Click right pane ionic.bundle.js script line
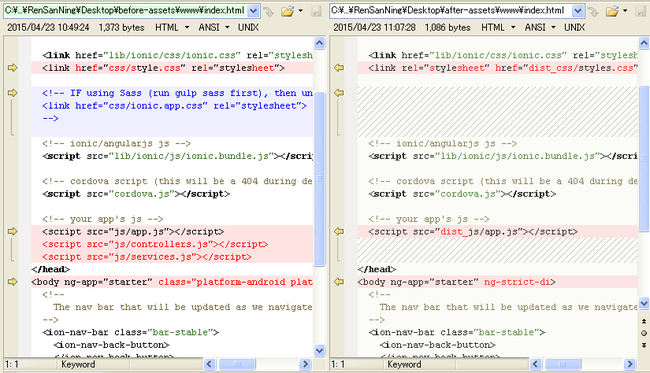 click(502, 156)
